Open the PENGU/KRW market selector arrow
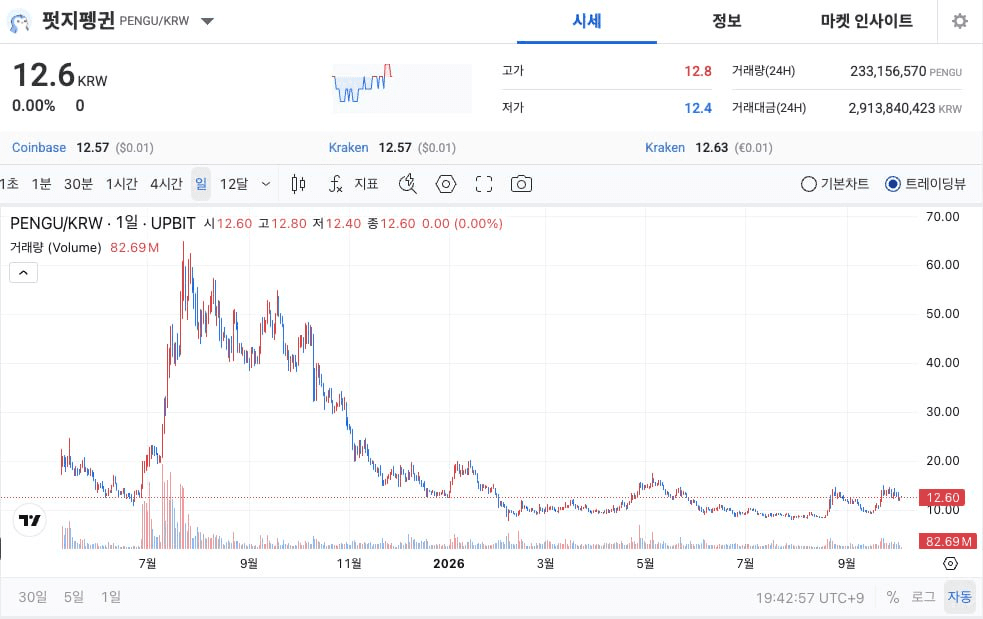 pos(208,21)
